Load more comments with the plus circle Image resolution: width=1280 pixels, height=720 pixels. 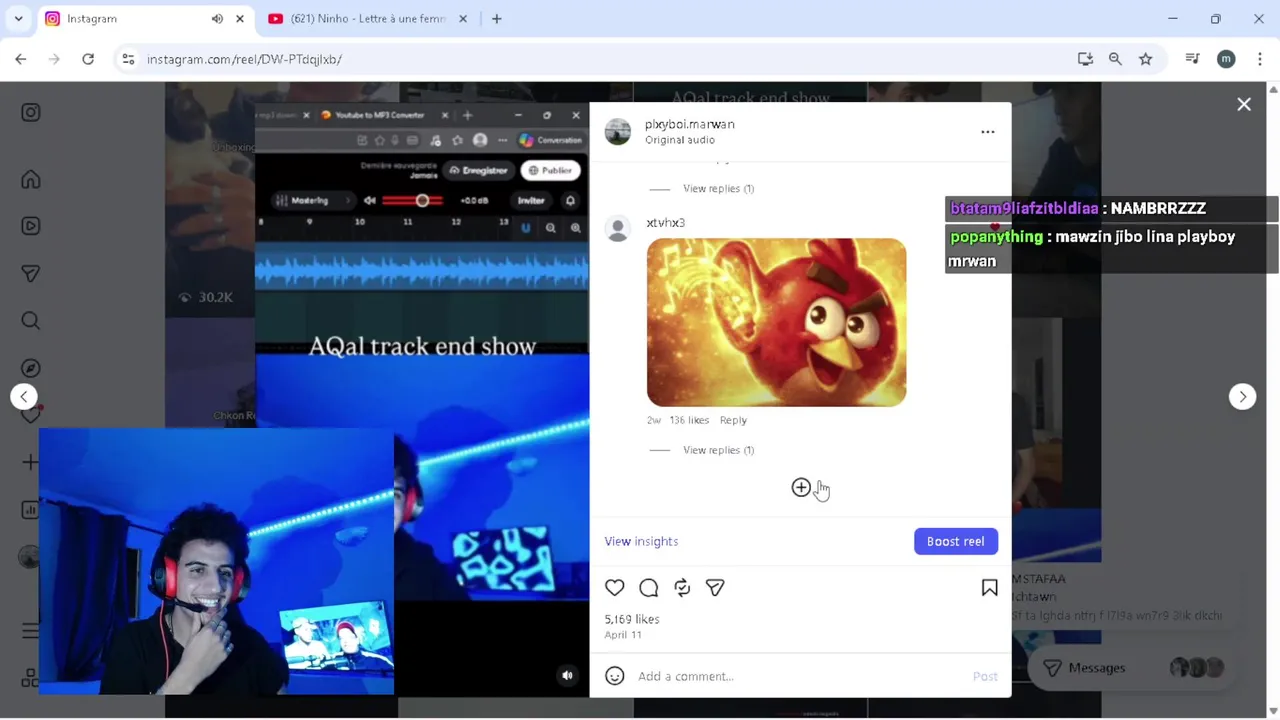(x=801, y=488)
